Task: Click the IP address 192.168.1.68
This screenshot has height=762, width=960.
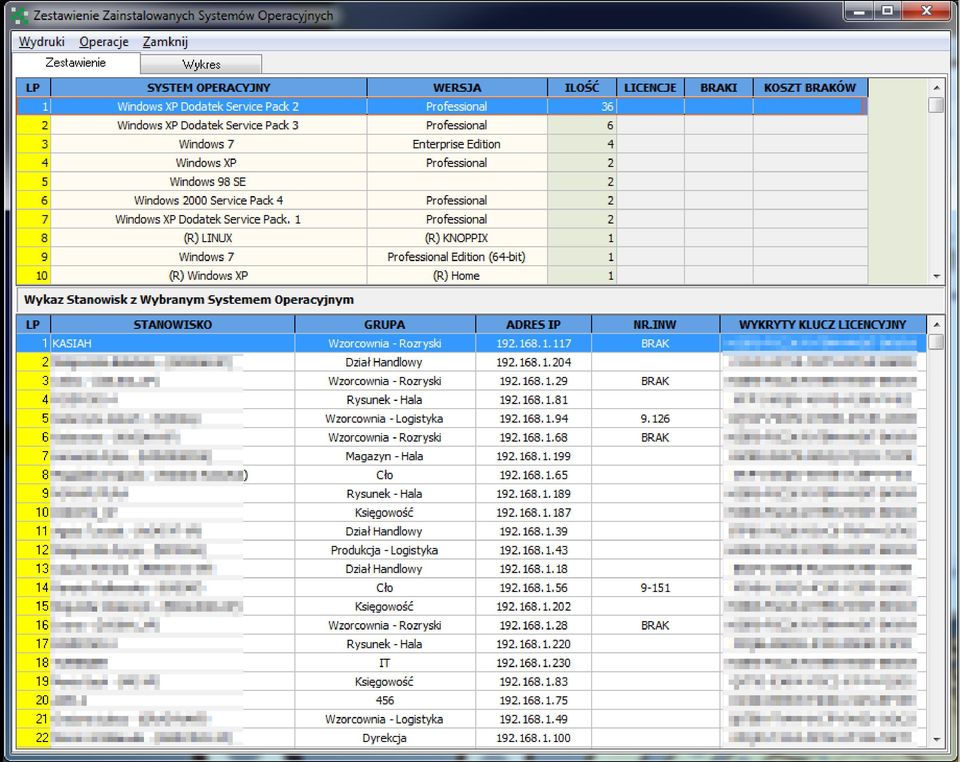Action: [533, 438]
